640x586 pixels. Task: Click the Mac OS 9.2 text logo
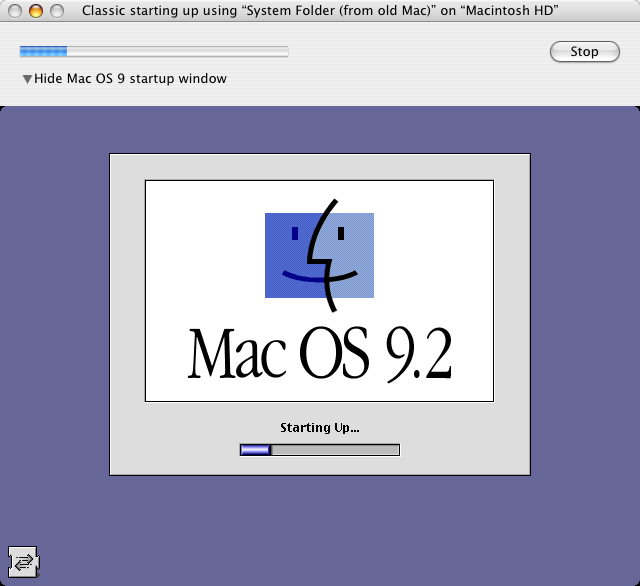[320, 353]
